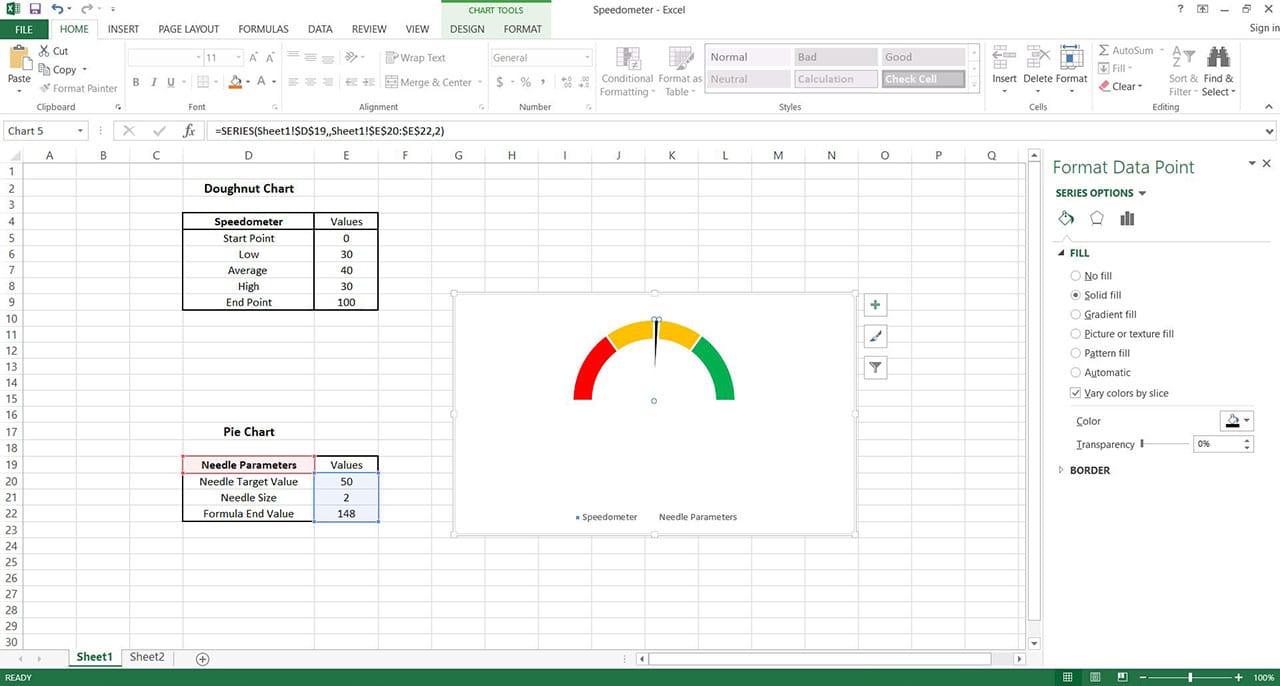Open Chart Elements with the plus icon

(874, 304)
